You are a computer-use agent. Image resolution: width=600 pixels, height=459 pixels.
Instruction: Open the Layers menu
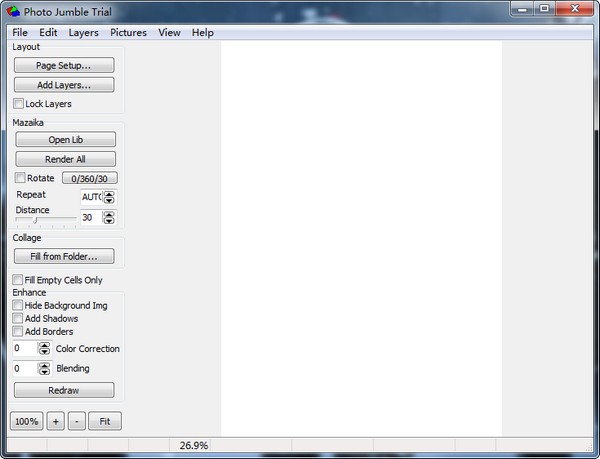click(x=83, y=33)
